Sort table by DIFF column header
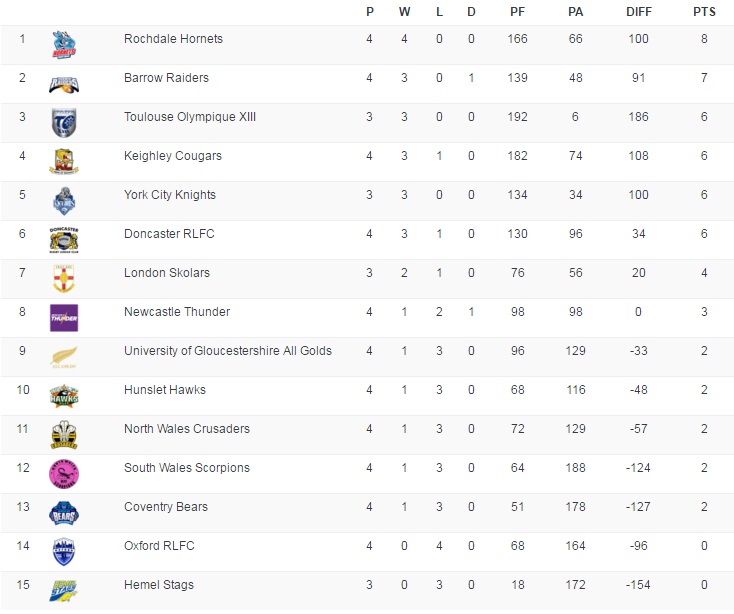The width and height of the screenshot is (734, 614). 637,12
